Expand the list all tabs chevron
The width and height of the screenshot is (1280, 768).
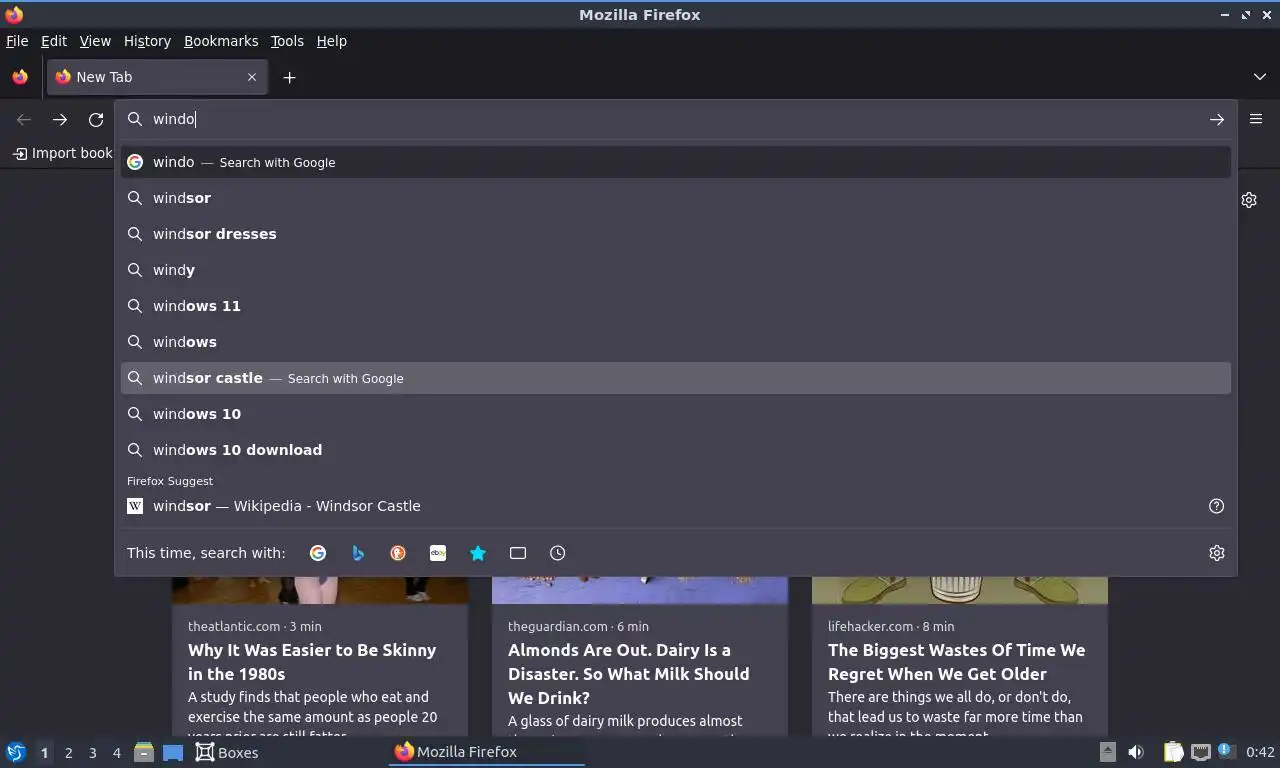[x=1260, y=77]
